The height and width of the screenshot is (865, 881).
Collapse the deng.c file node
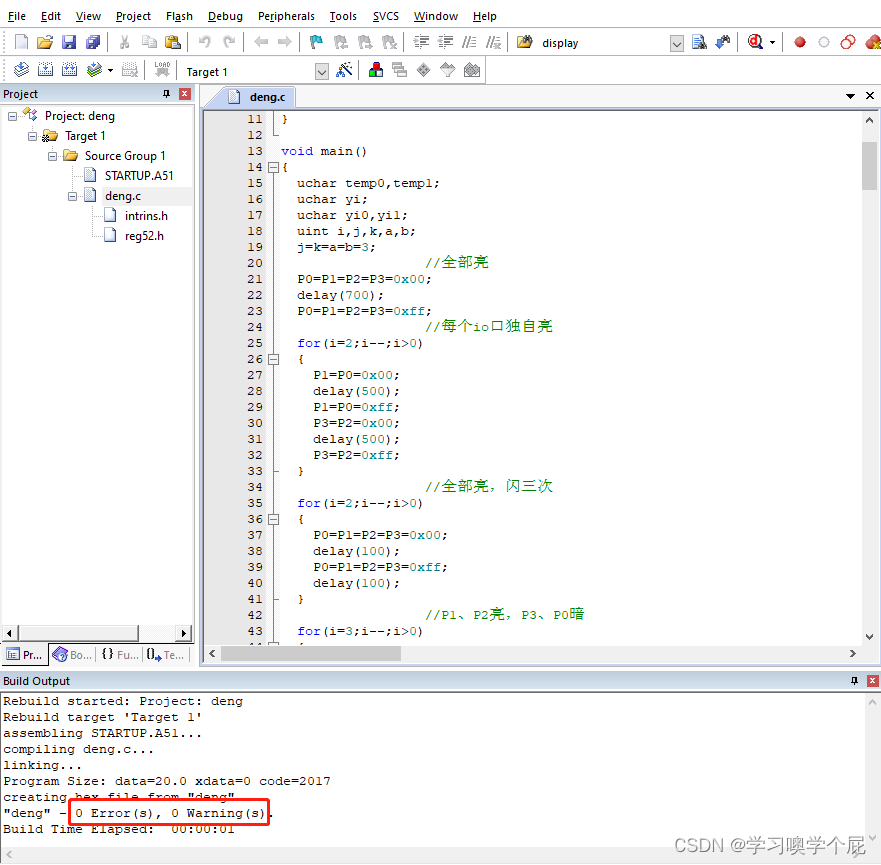click(72, 196)
